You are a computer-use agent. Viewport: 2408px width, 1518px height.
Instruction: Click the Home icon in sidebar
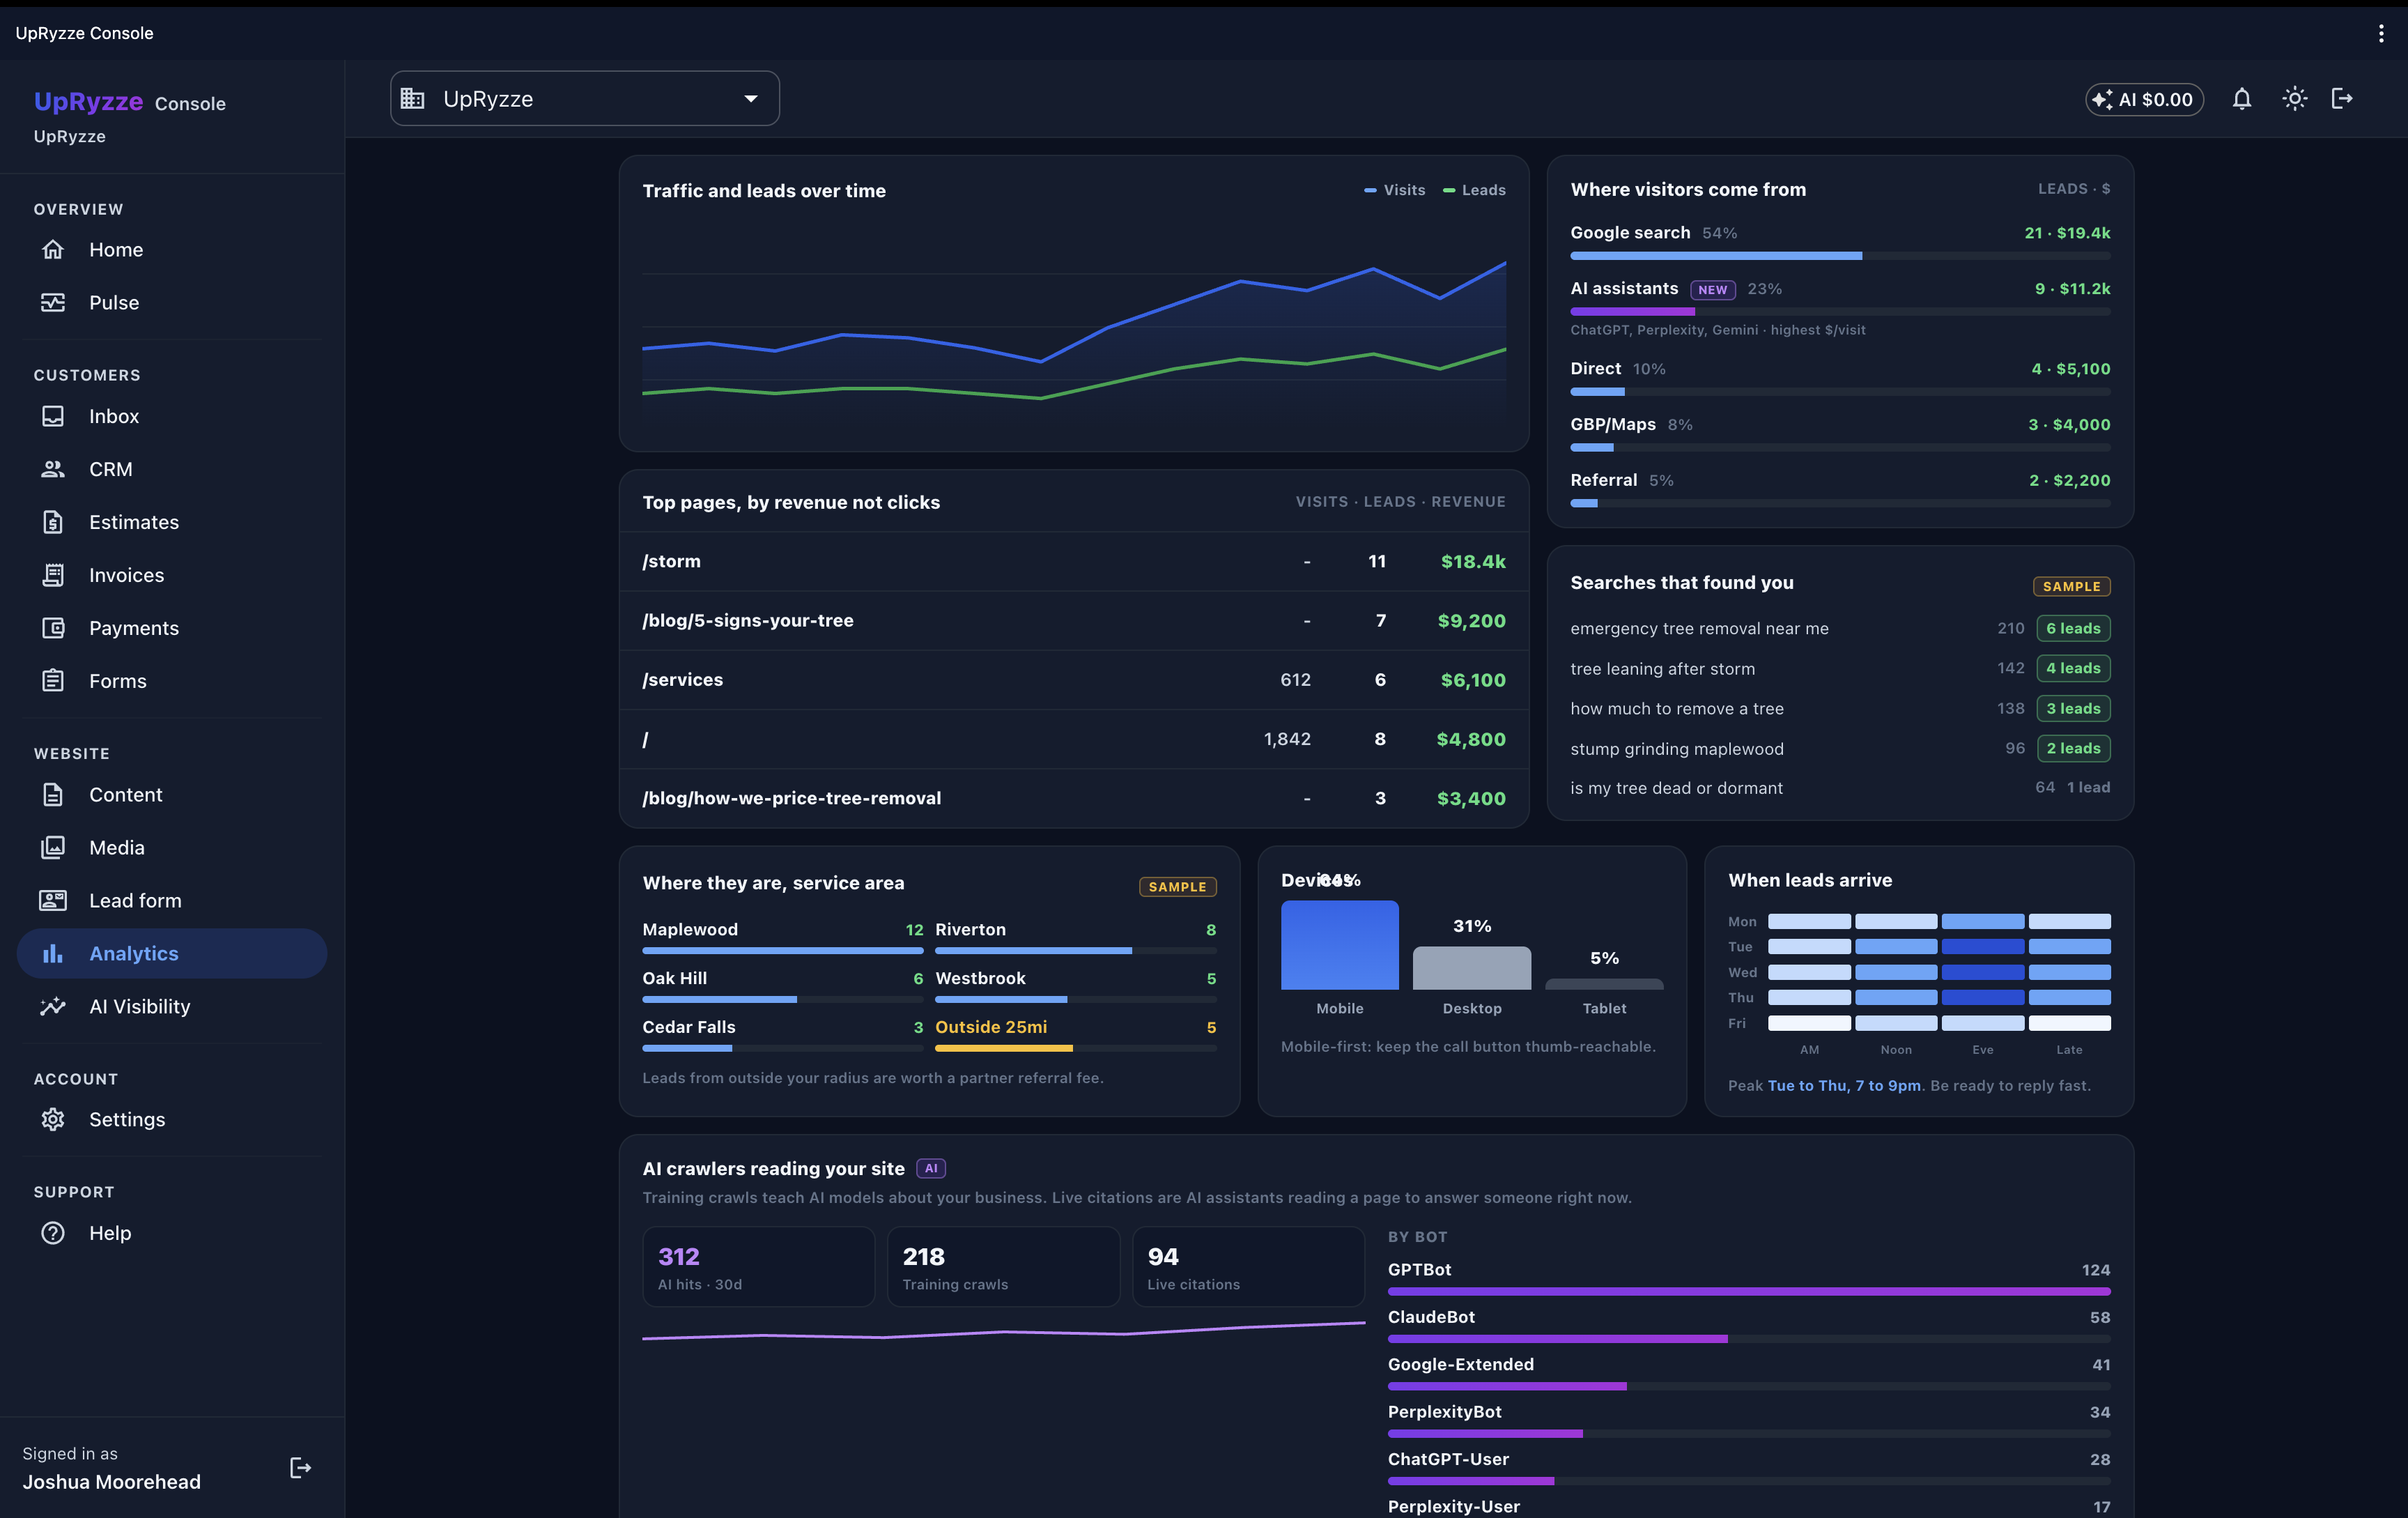click(53, 250)
